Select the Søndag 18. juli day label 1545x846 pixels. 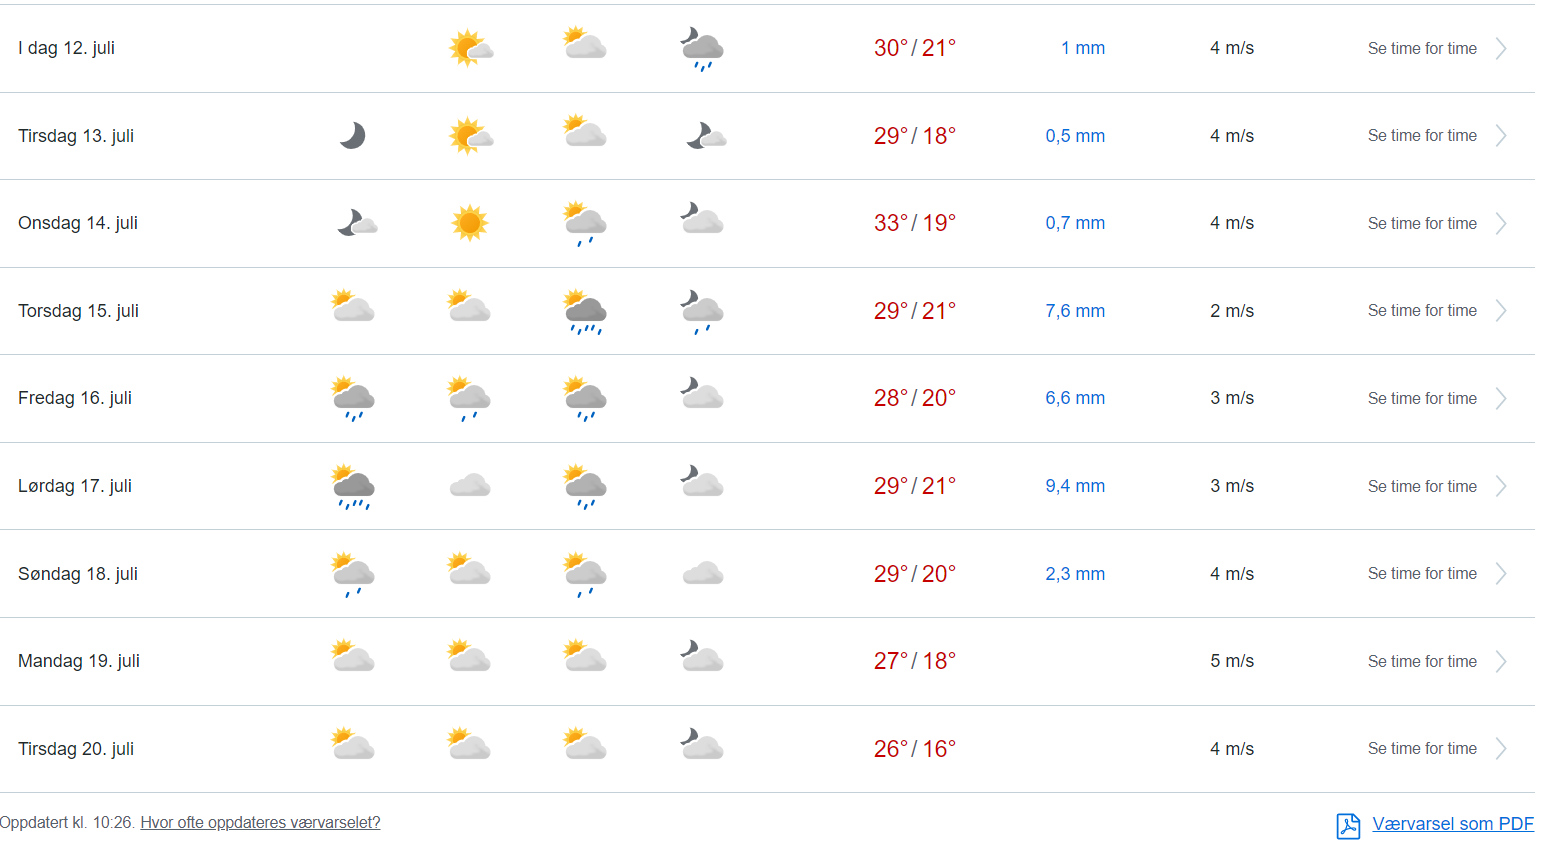(x=78, y=574)
